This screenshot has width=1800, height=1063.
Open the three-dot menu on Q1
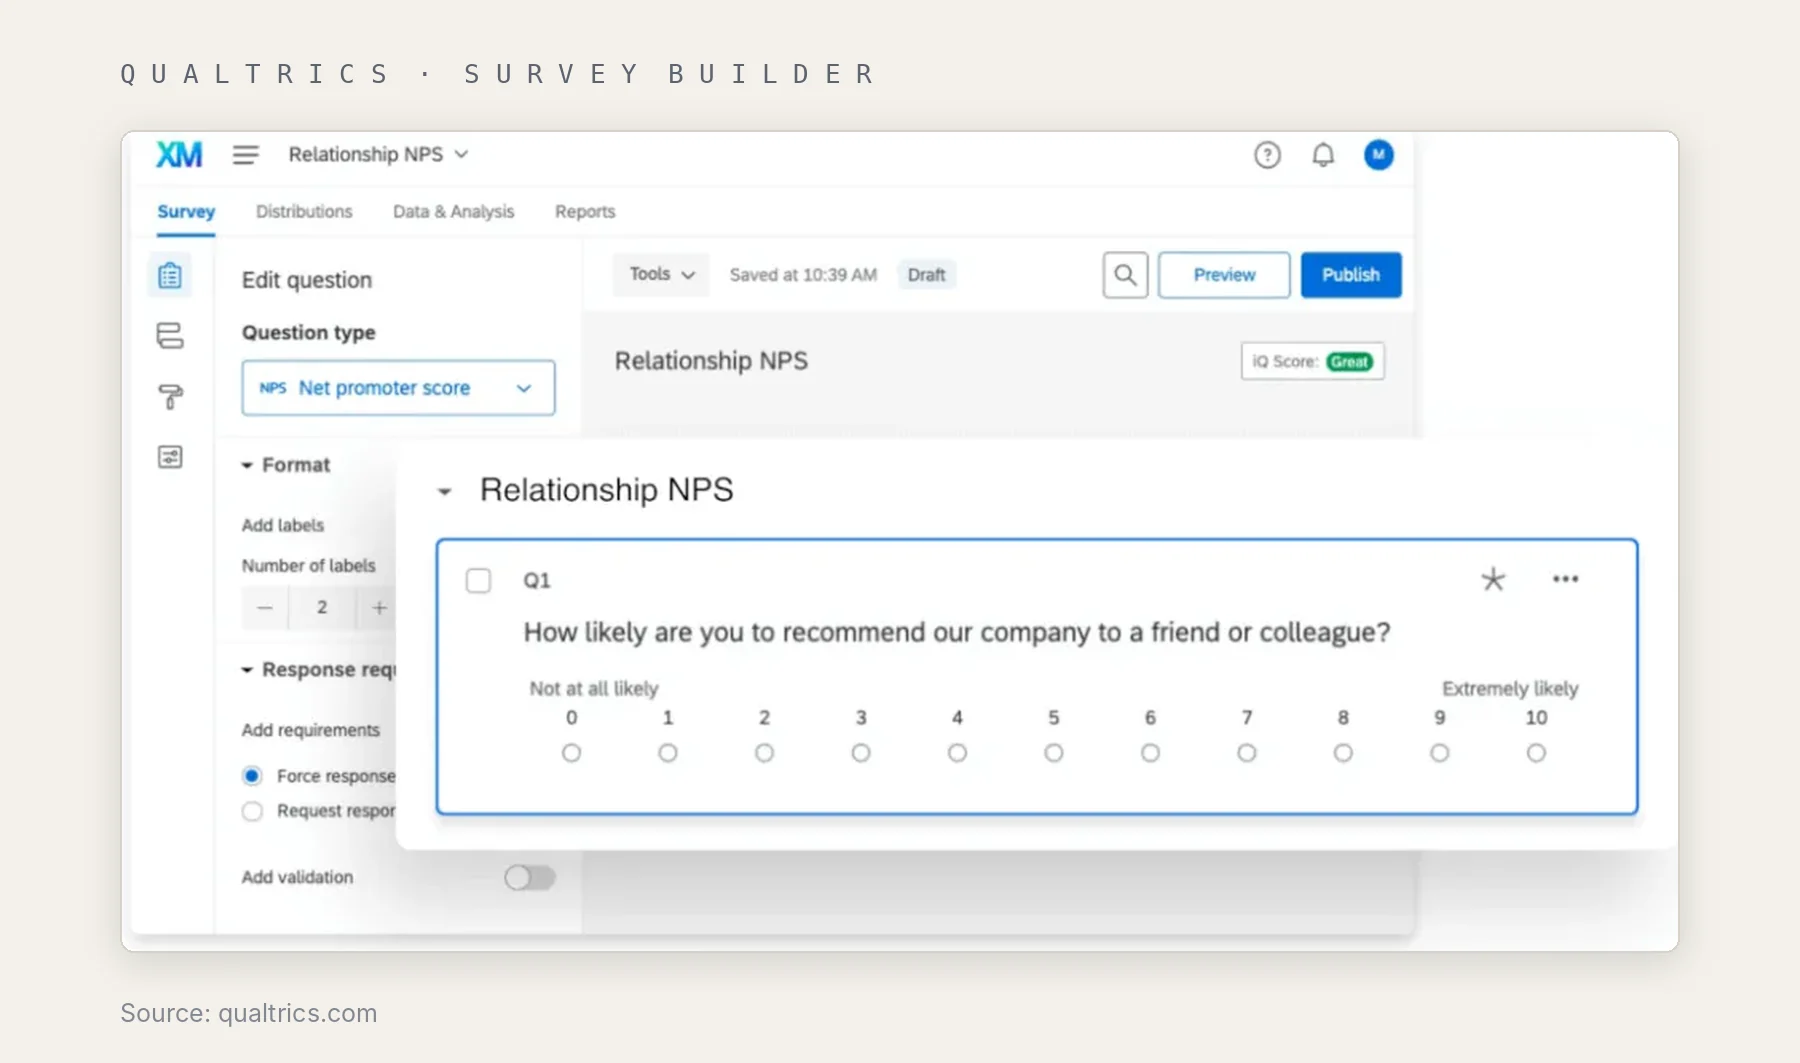coord(1565,579)
